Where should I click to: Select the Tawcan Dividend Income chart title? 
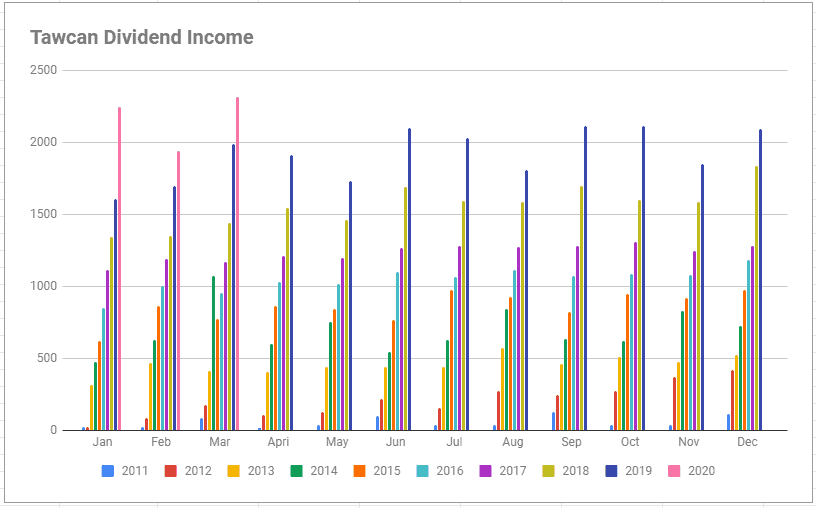coord(141,38)
